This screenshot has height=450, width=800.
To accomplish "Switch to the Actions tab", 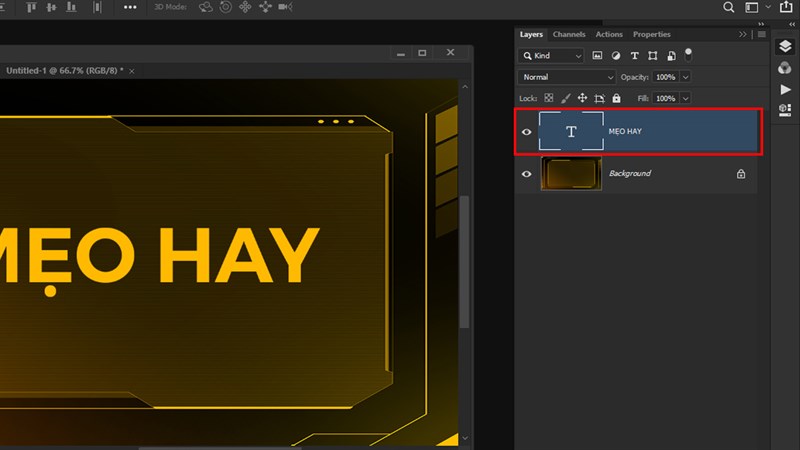I will tap(609, 34).
